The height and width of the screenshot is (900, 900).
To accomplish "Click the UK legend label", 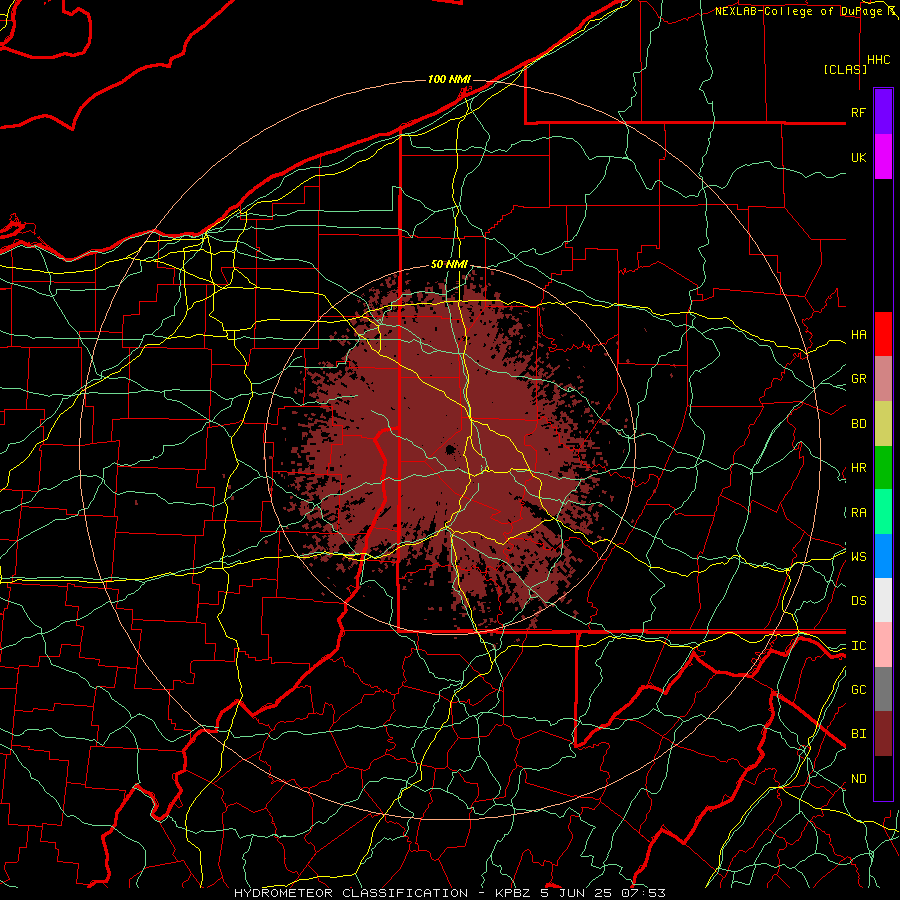I will (x=858, y=157).
